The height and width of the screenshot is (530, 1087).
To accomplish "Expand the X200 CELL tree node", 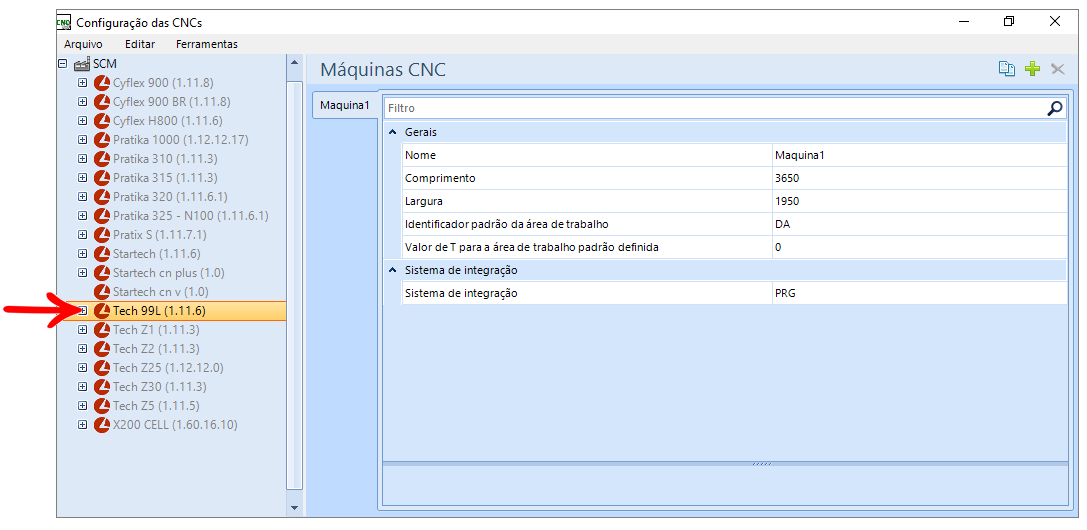I will tap(82, 425).
